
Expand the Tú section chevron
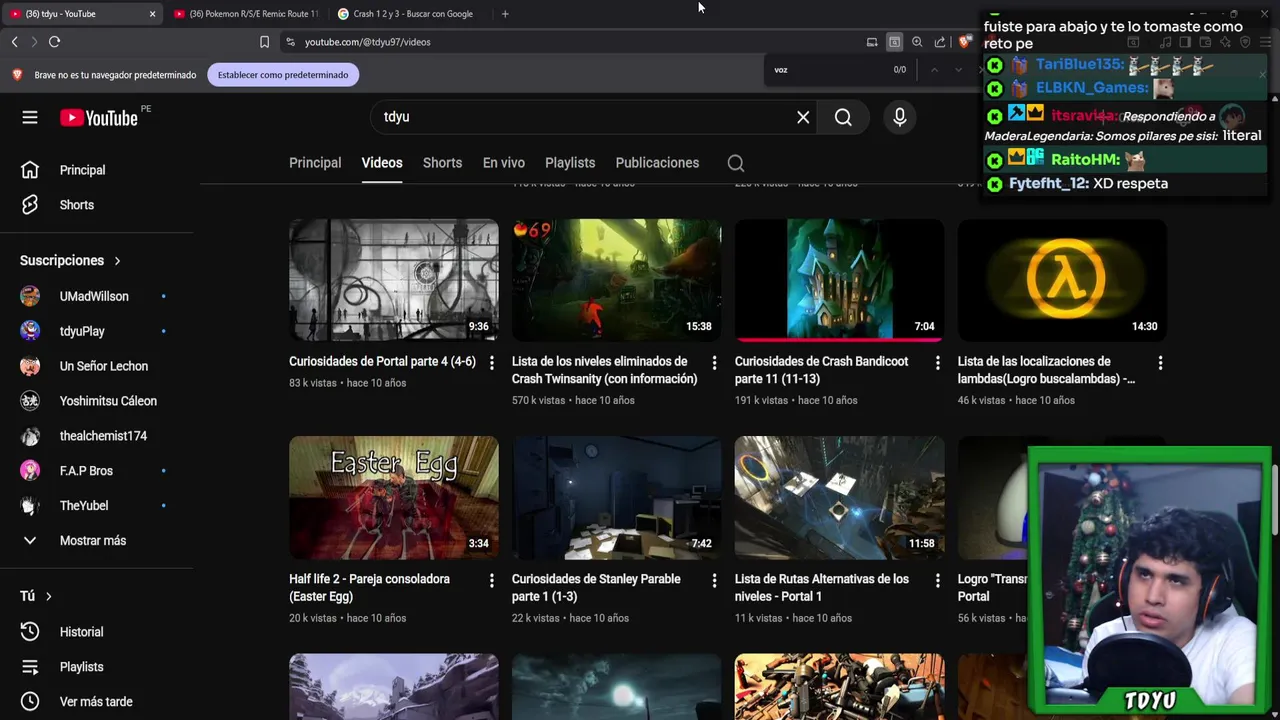click(x=48, y=597)
